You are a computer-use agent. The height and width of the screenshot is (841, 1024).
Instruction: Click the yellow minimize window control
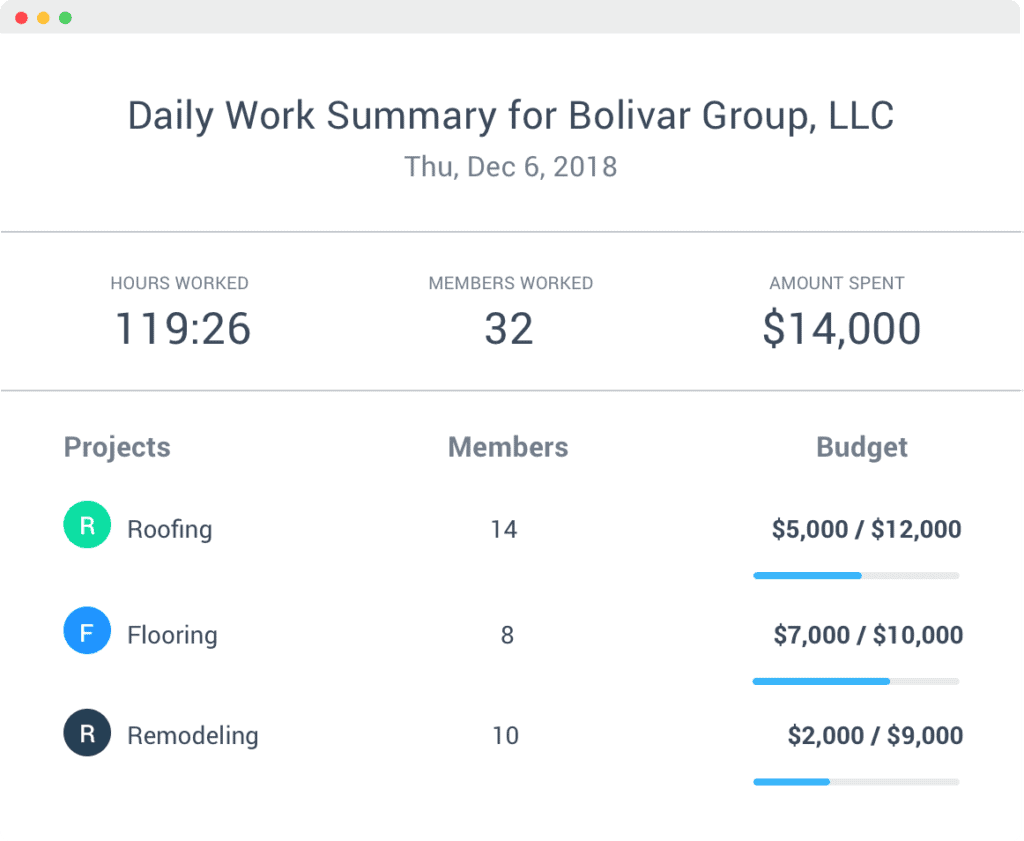click(x=42, y=17)
